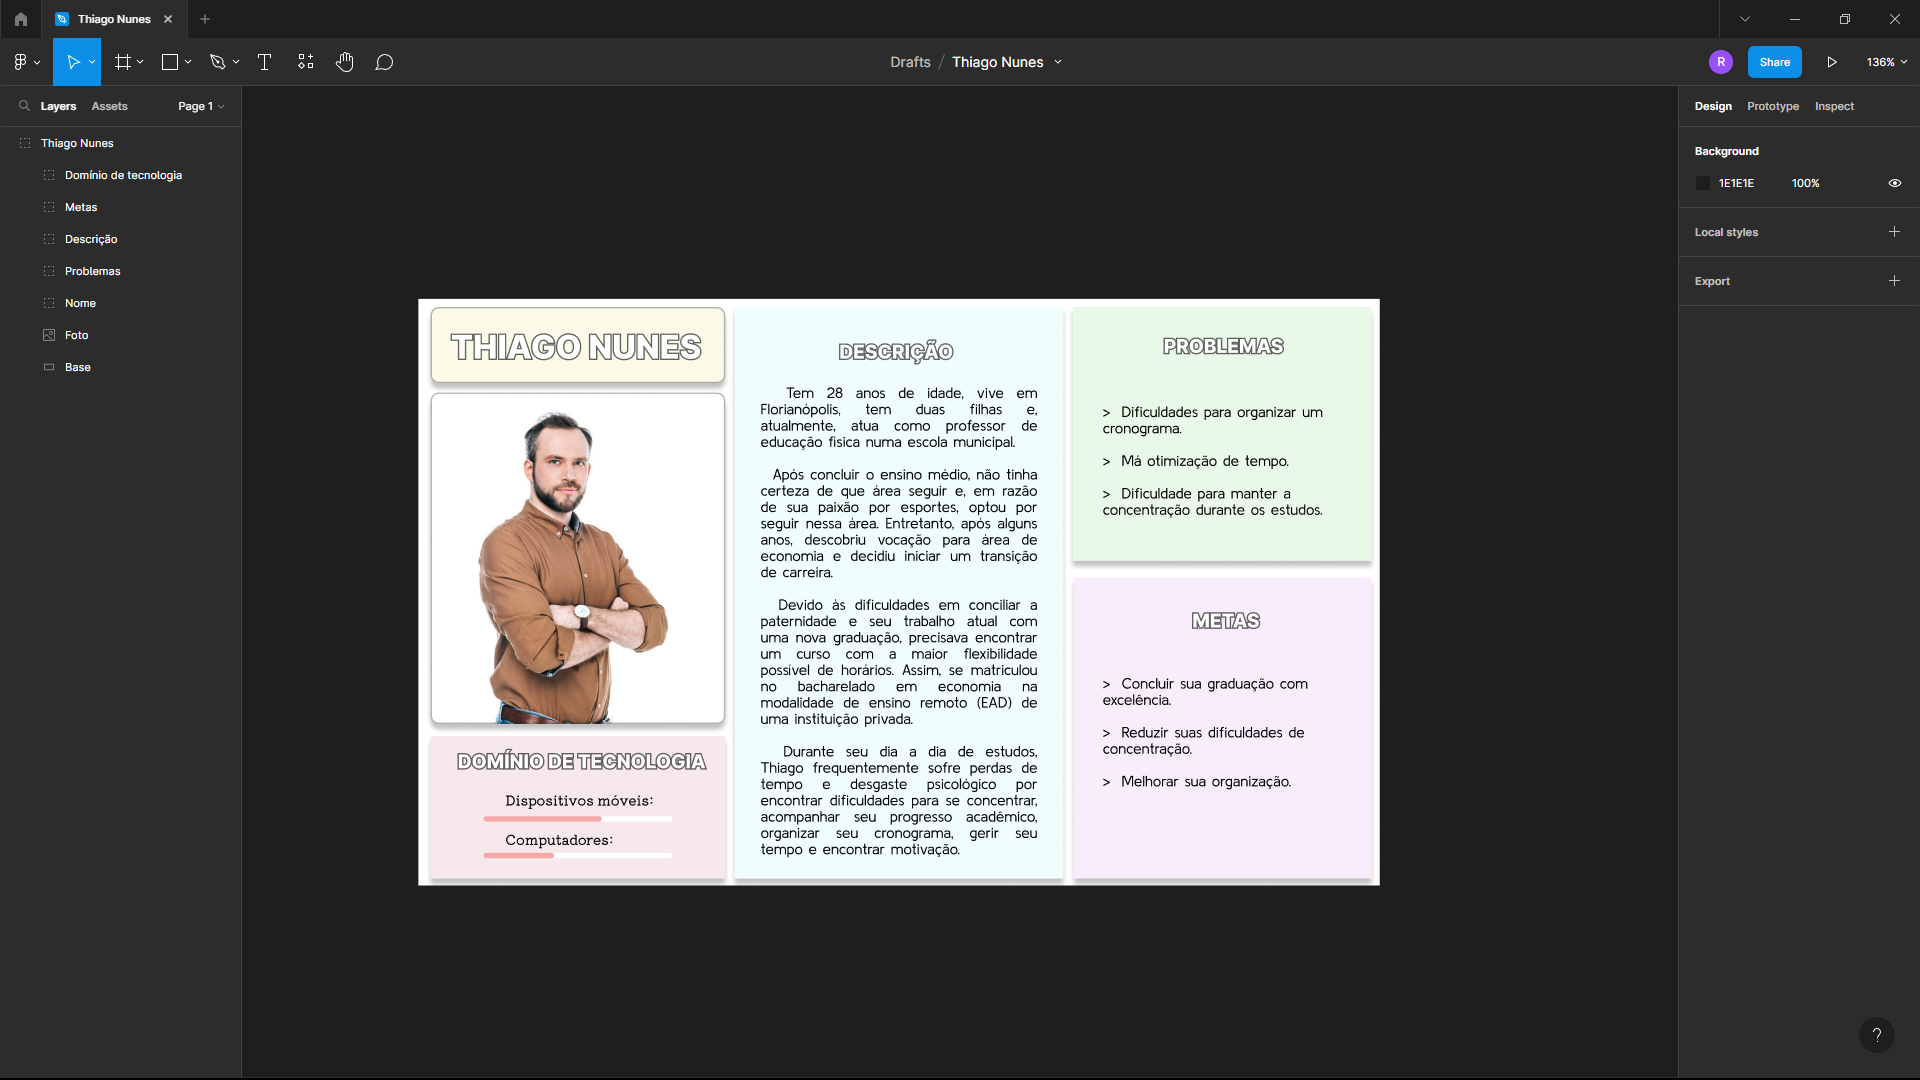Switch to the Assets tab

[110, 106]
